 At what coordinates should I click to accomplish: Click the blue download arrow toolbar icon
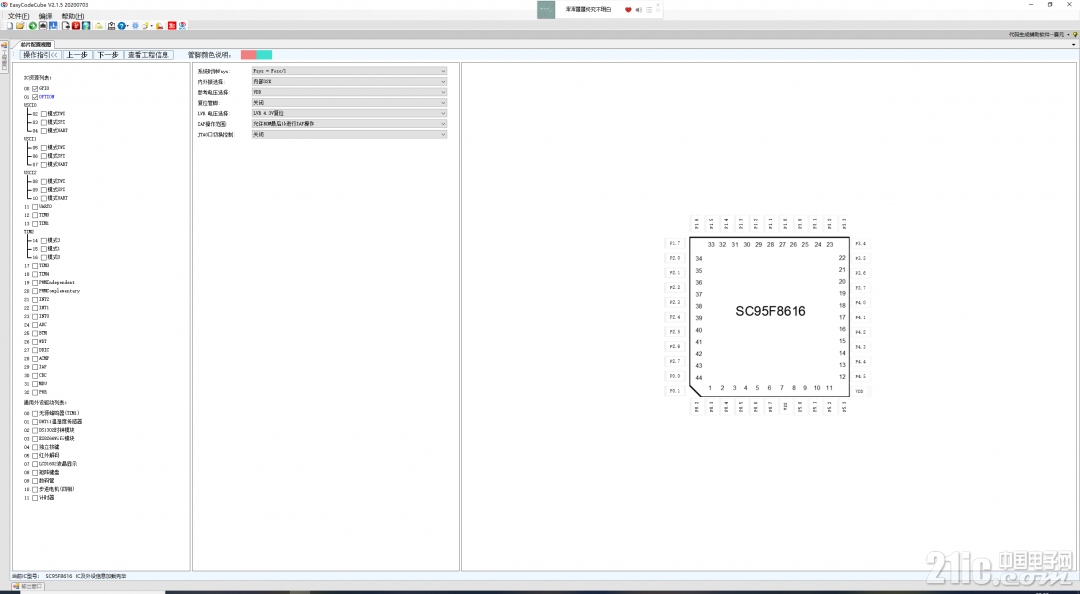coord(53,25)
